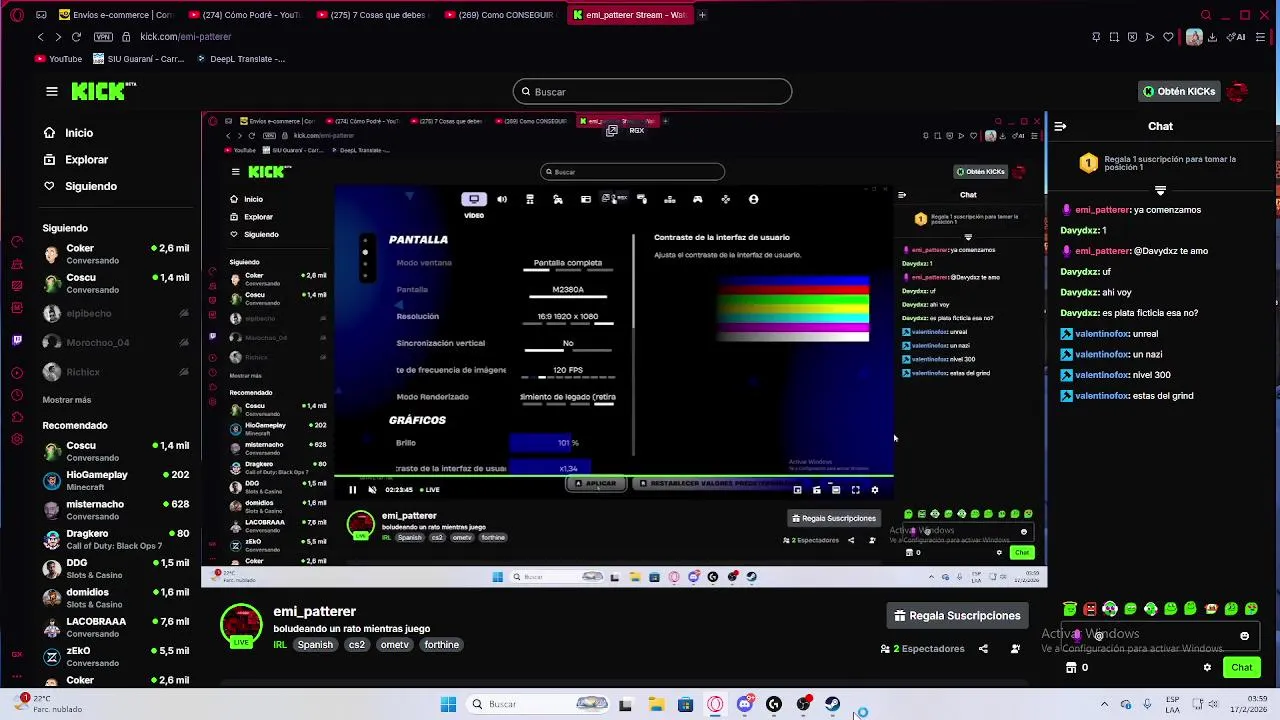This screenshot has width=1280, height=720.
Task: Collapse the chat panel with the arrow icon
Action: tap(1060, 126)
